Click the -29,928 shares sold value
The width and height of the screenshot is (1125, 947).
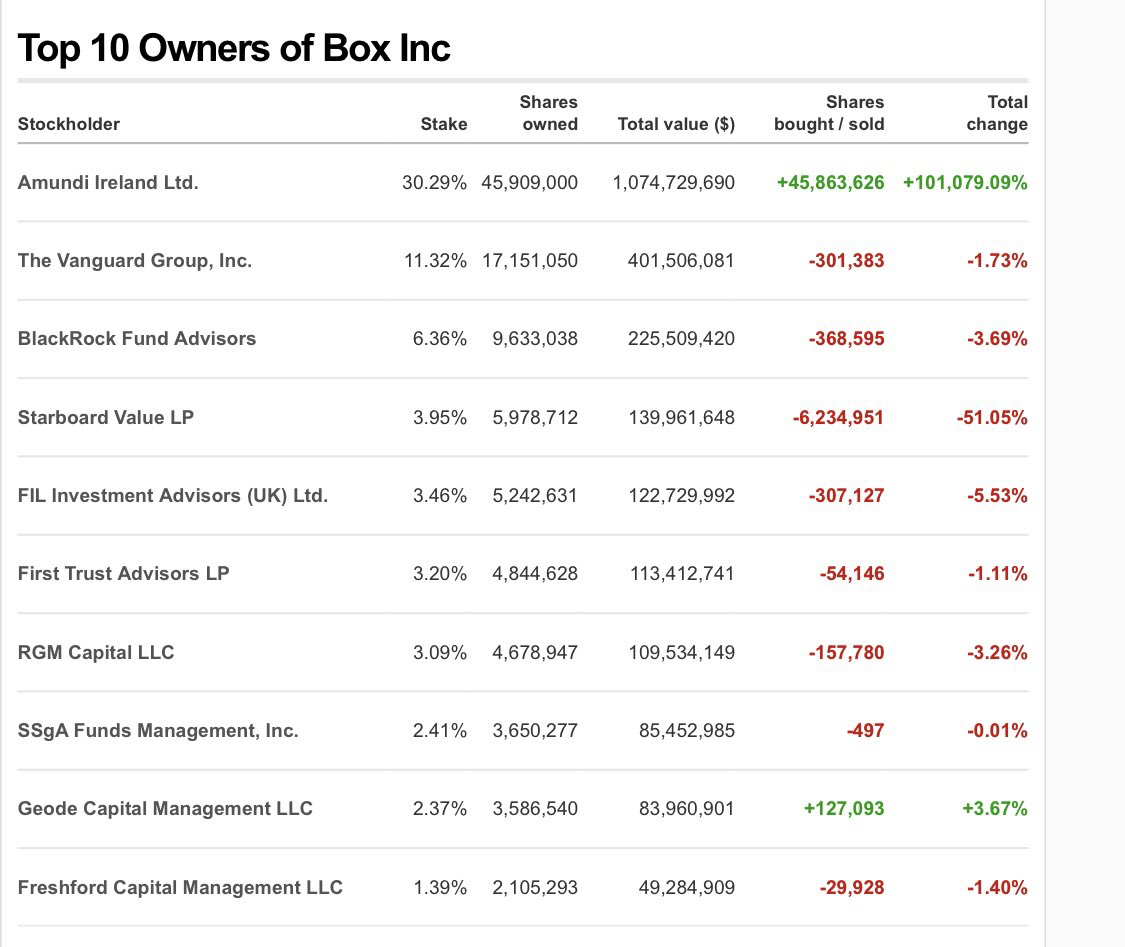coord(852,889)
